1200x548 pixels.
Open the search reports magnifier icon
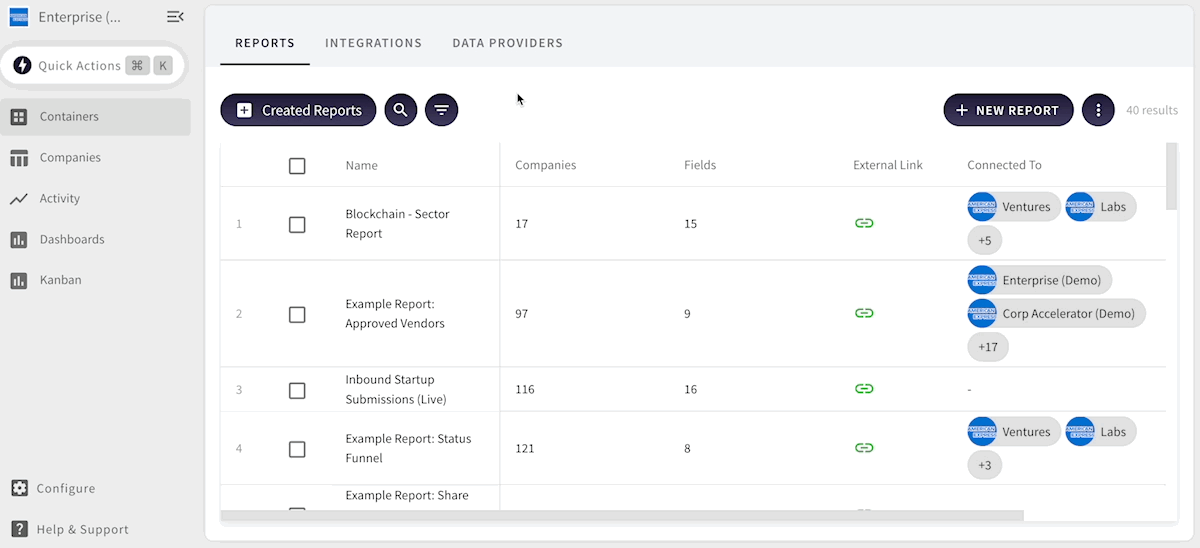(x=401, y=110)
